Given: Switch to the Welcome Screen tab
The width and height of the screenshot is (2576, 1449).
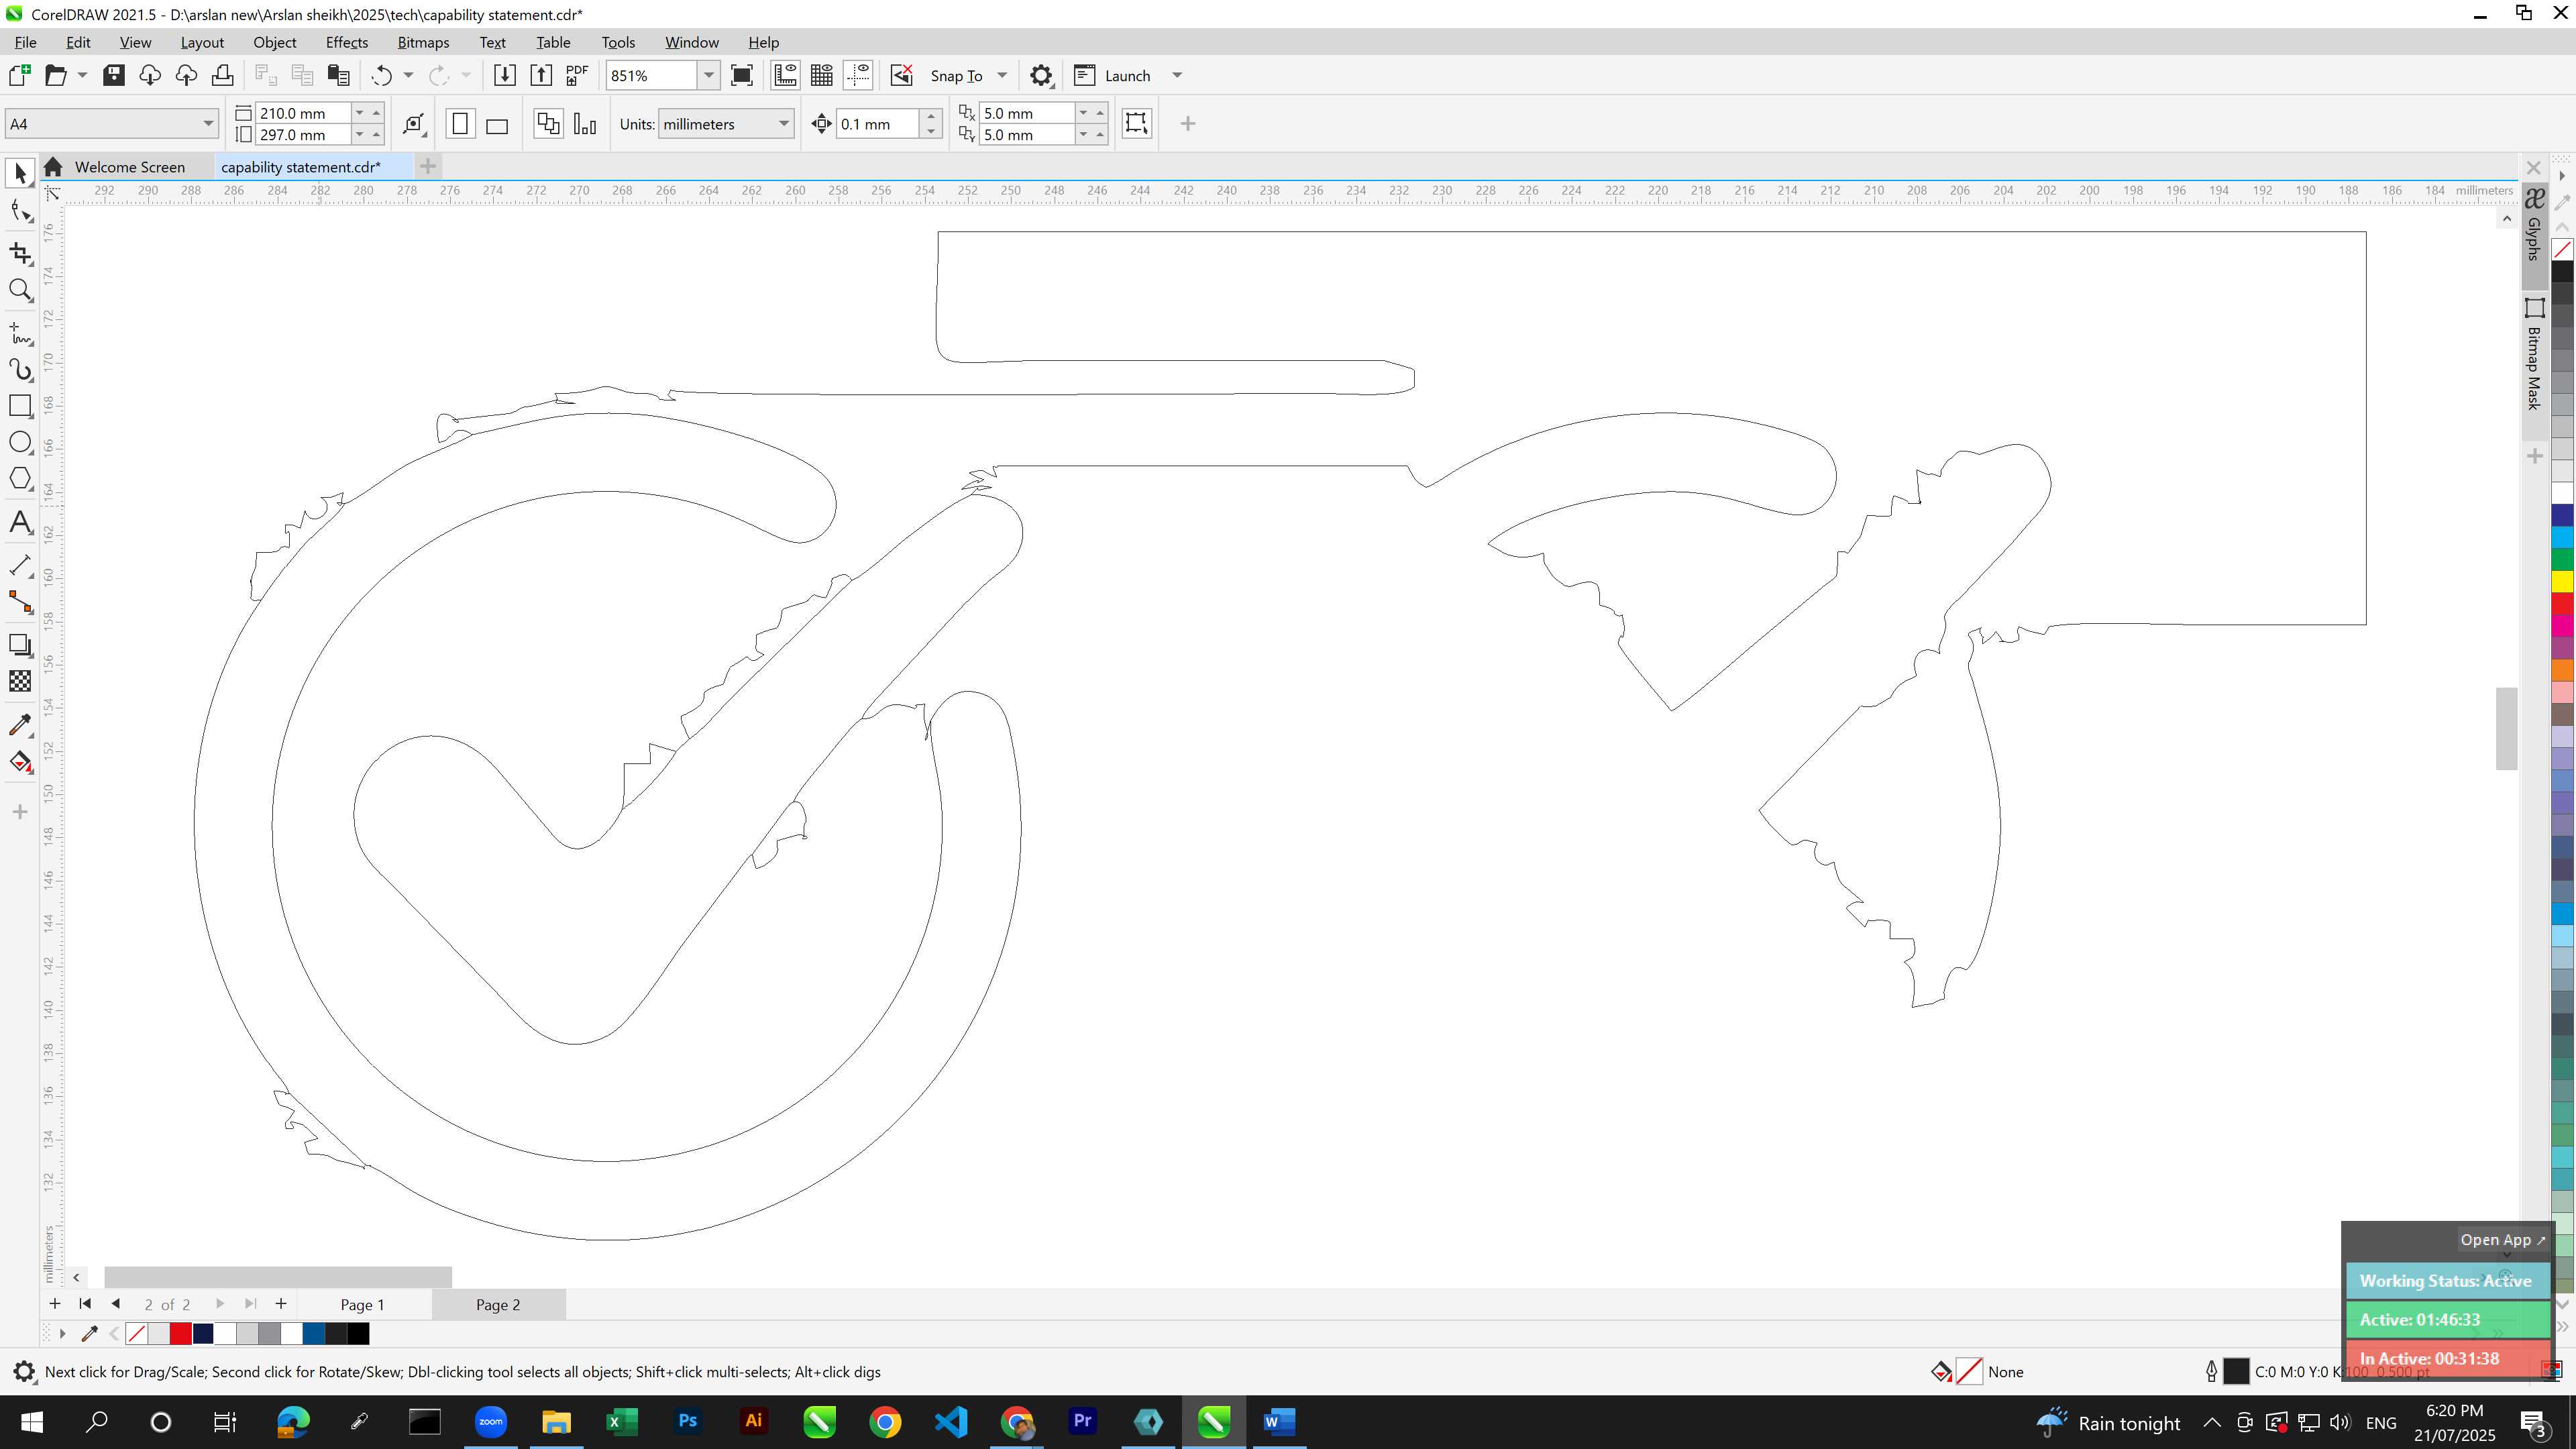Looking at the screenshot, I should click(x=130, y=167).
